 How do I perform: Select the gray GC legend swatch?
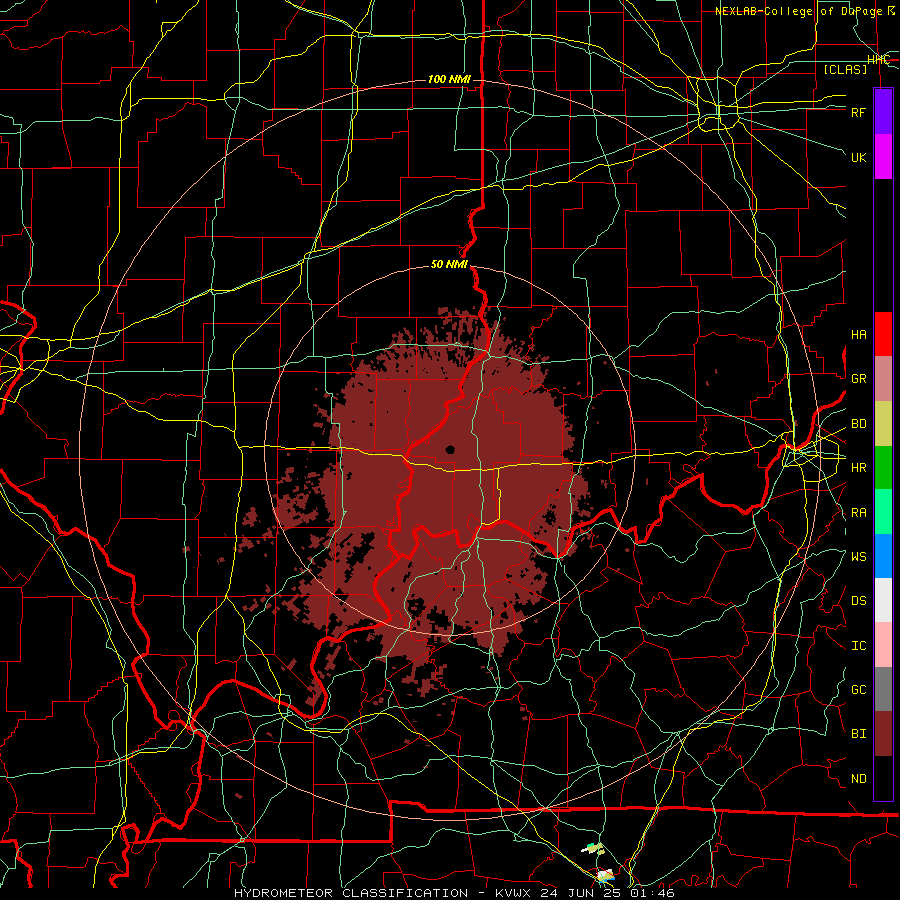coord(883,689)
